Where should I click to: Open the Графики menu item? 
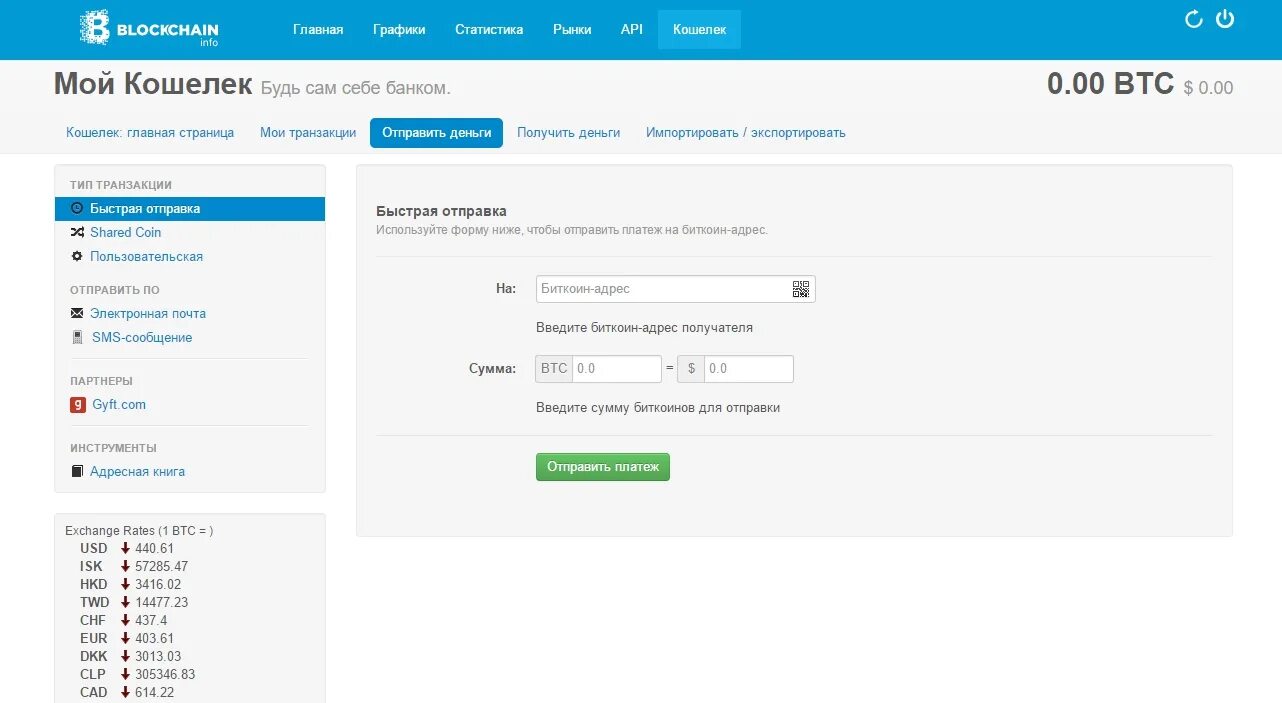pyautogui.click(x=399, y=29)
